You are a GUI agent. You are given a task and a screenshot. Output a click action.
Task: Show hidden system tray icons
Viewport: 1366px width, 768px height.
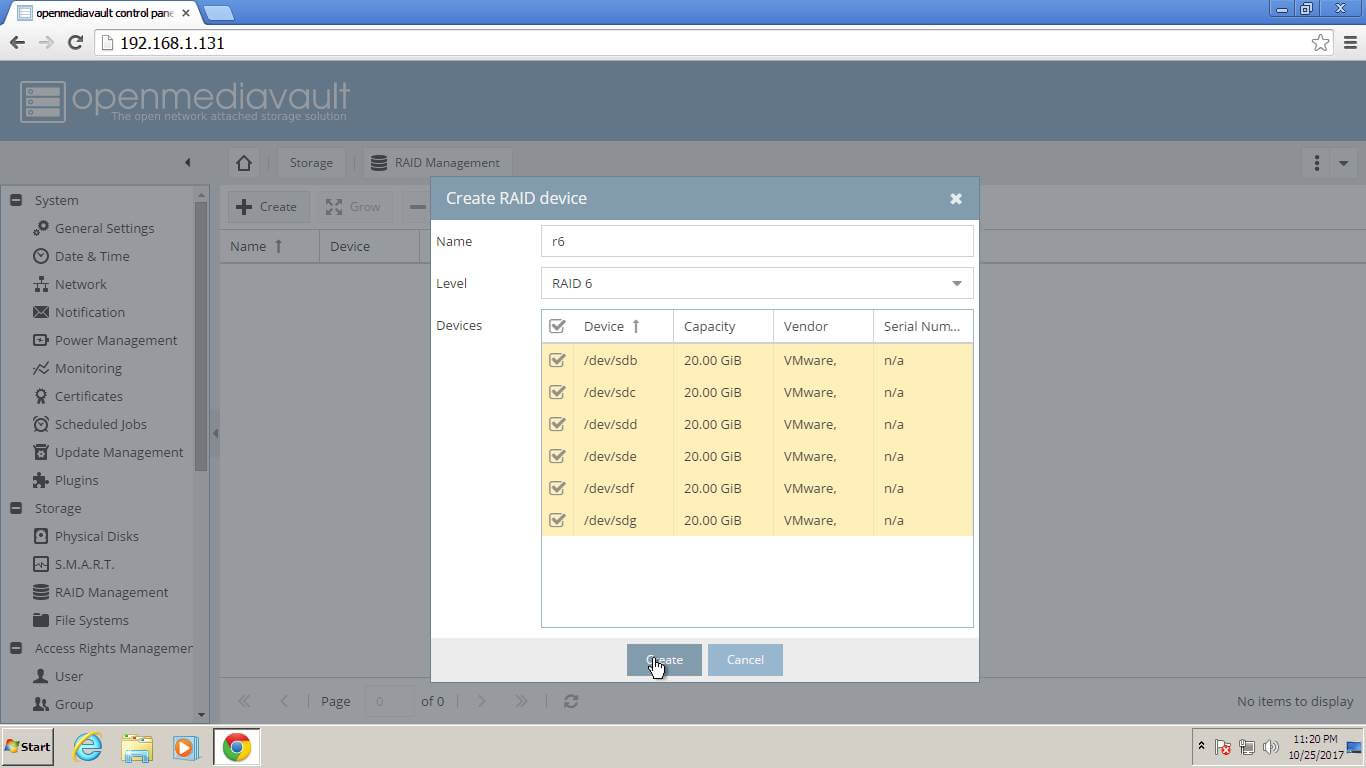[1201, 746]
